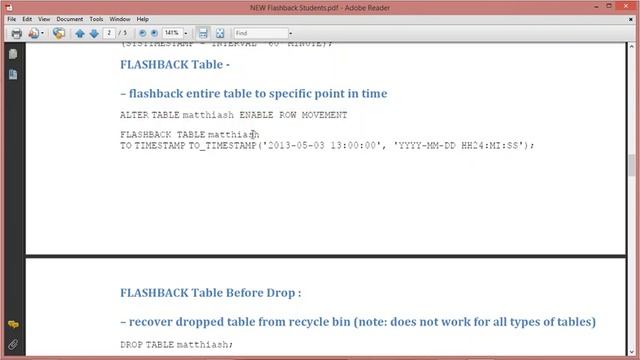Open dropdown arrow beside the Create PDF icon
This screenshot has width=640, height=360.
pos(42,33)
